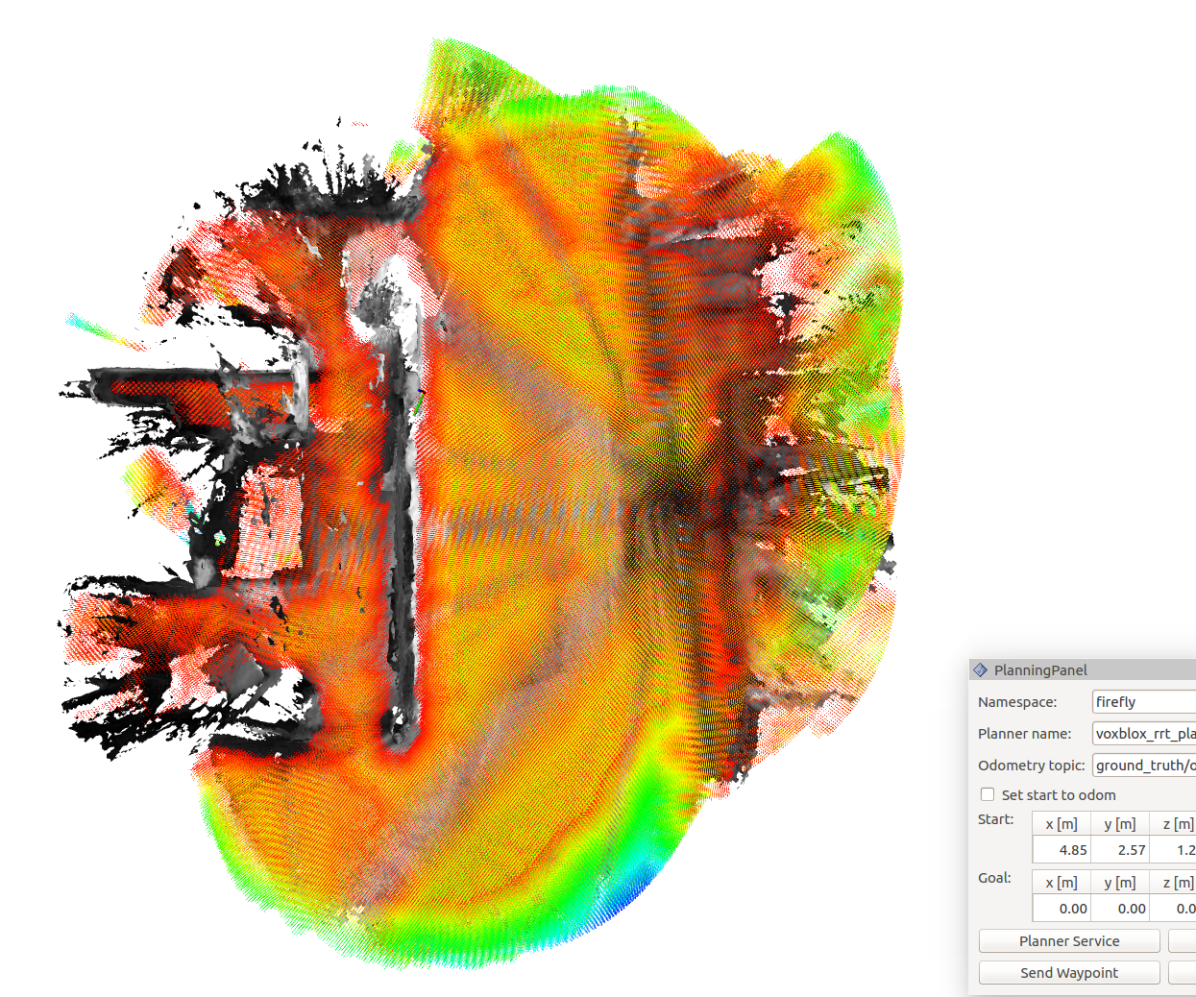Select the Goal y value cell
Viewport: 1196px width, 997px height.
click(x=1120, y=909)
